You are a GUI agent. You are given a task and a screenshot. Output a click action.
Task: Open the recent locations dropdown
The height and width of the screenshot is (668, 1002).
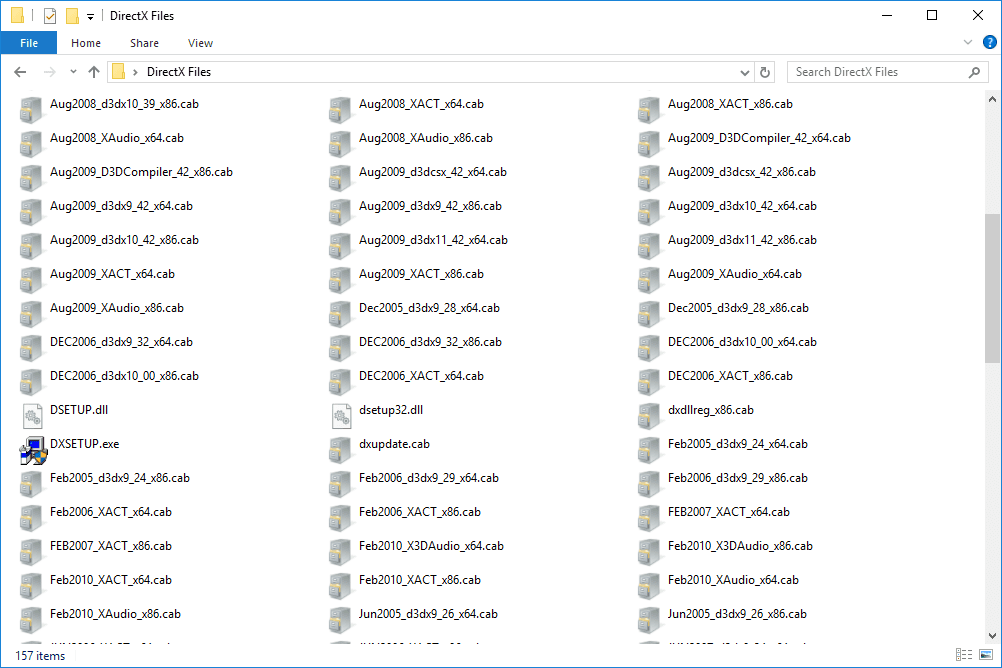73,72
